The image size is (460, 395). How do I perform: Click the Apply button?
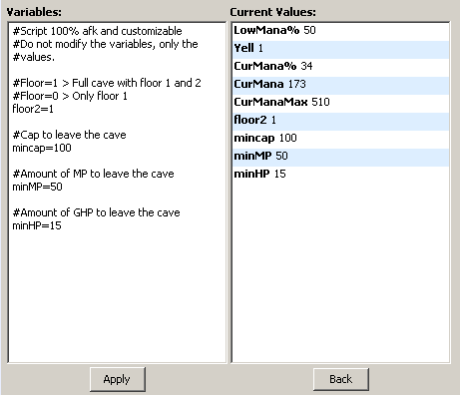click(118, 379)
